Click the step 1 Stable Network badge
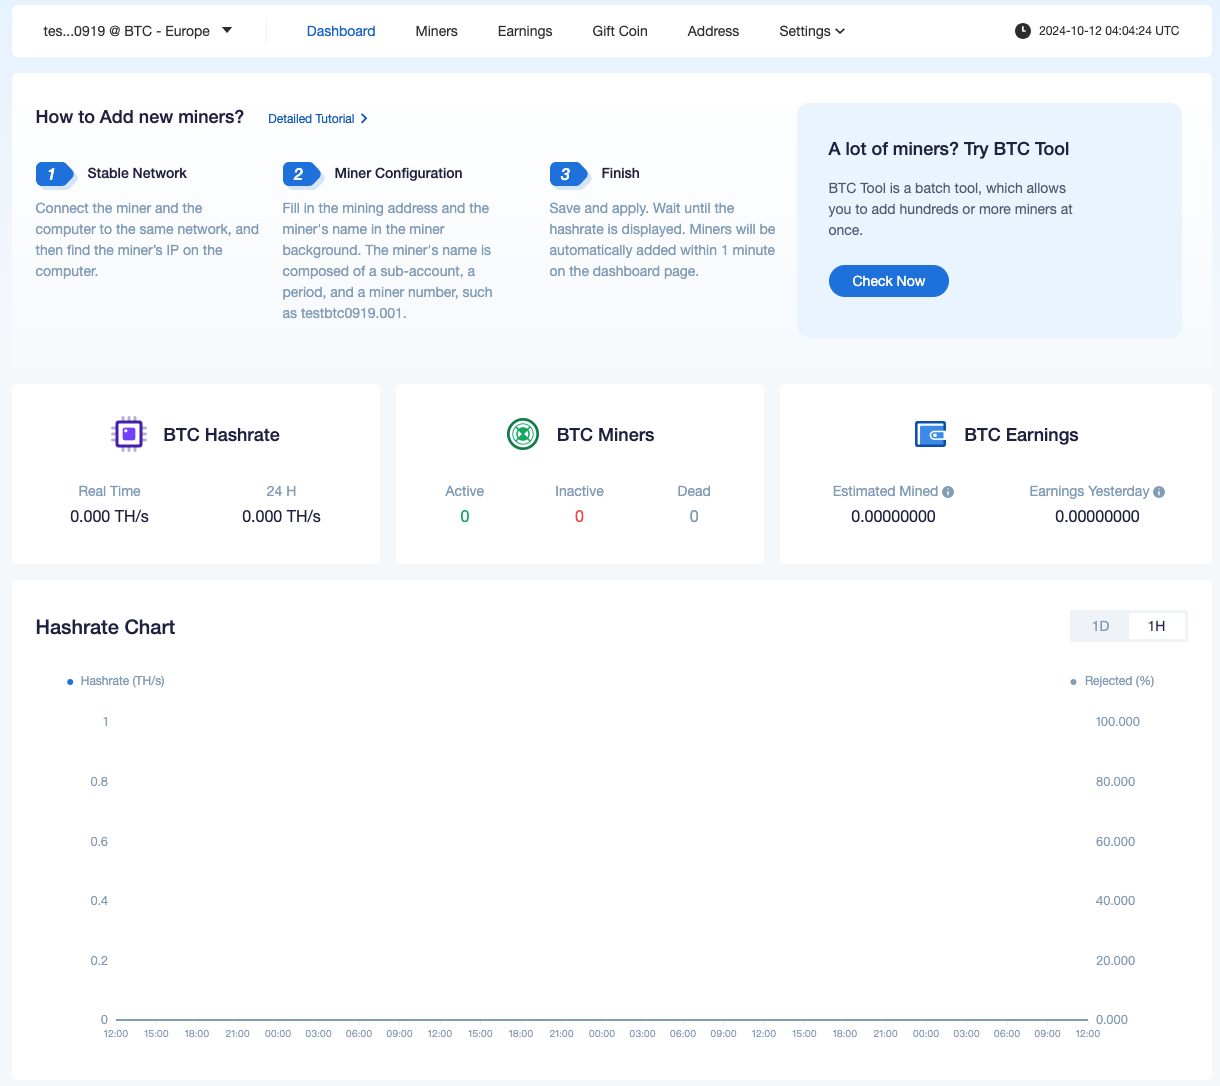 pos(55,174)
